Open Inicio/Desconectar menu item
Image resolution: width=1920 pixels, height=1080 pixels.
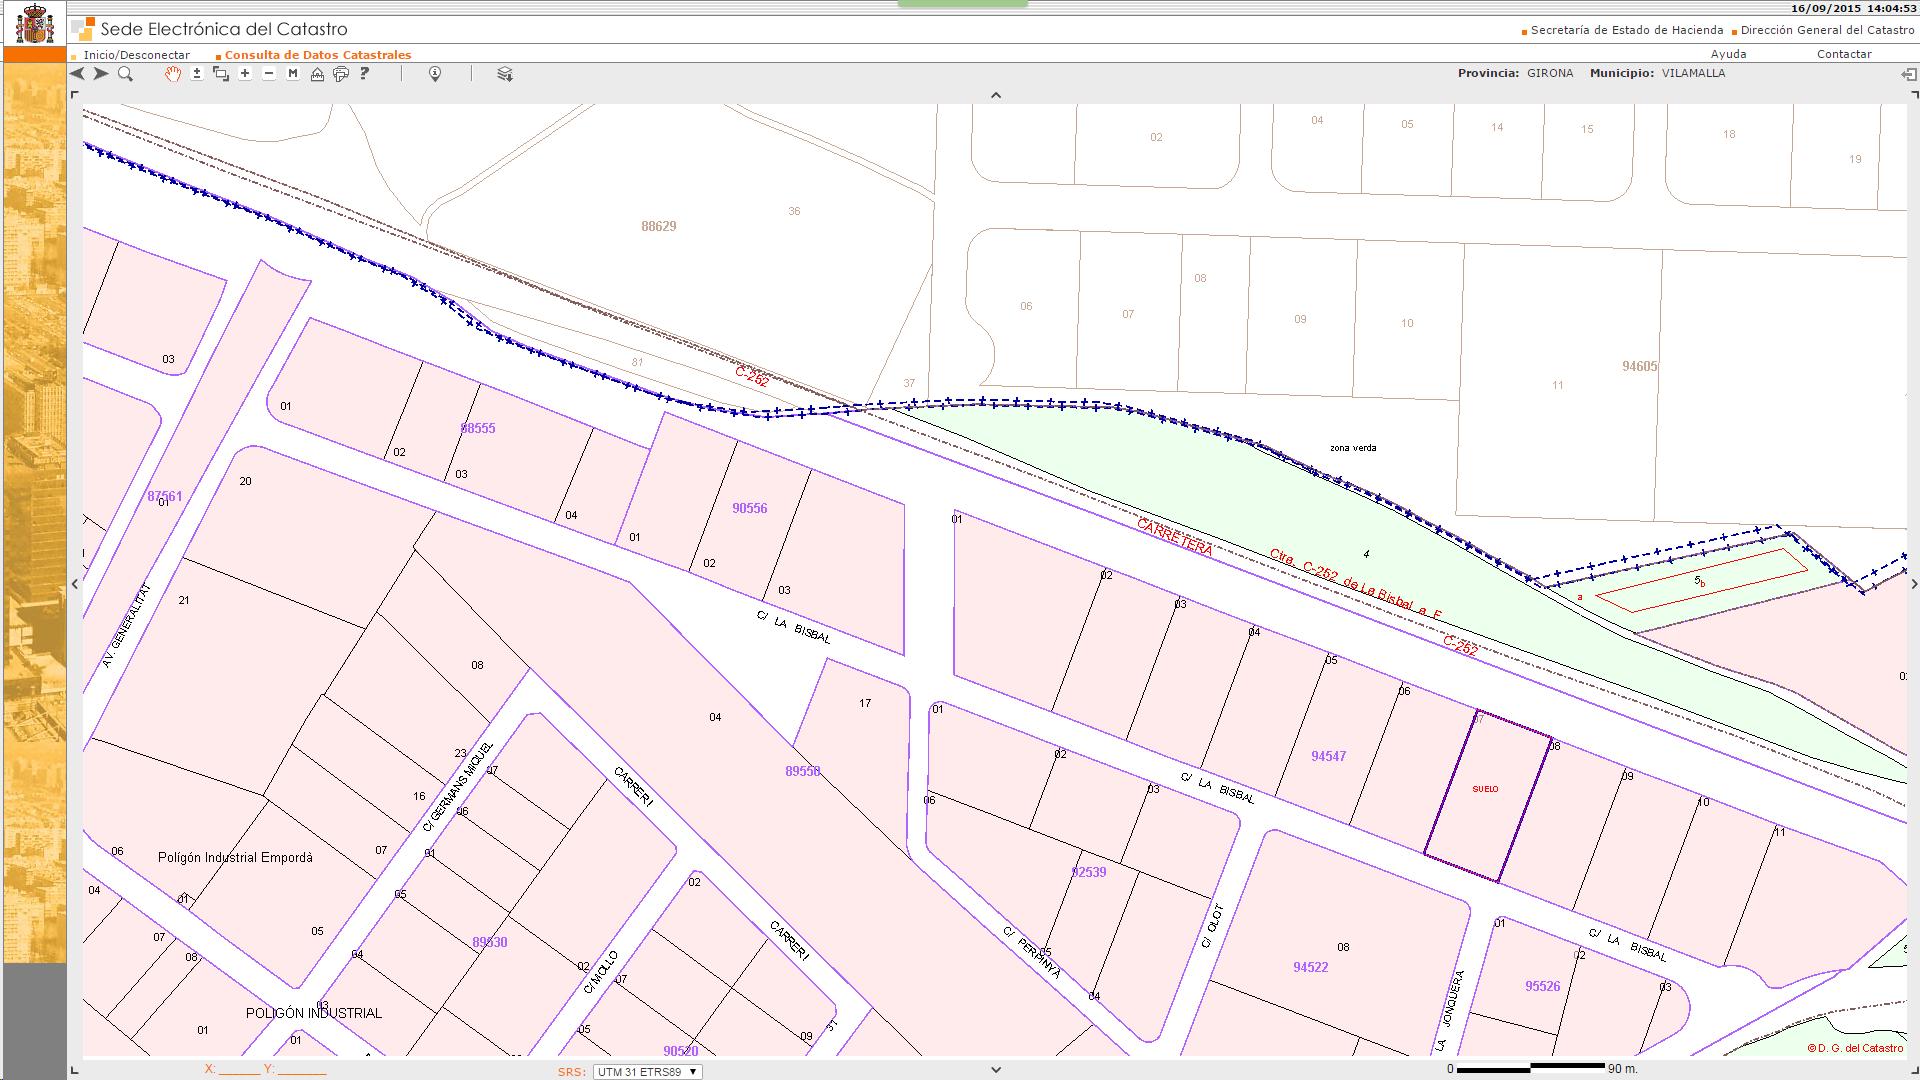pos(136,55)
